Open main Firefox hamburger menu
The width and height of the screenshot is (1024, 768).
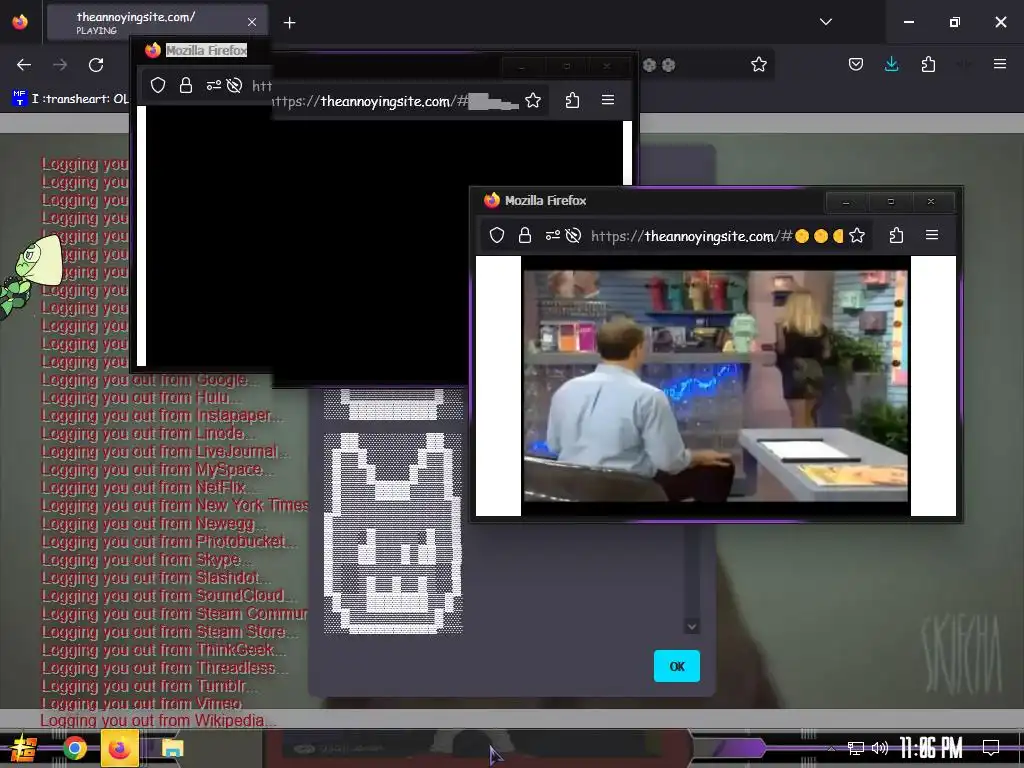point(999,64)
